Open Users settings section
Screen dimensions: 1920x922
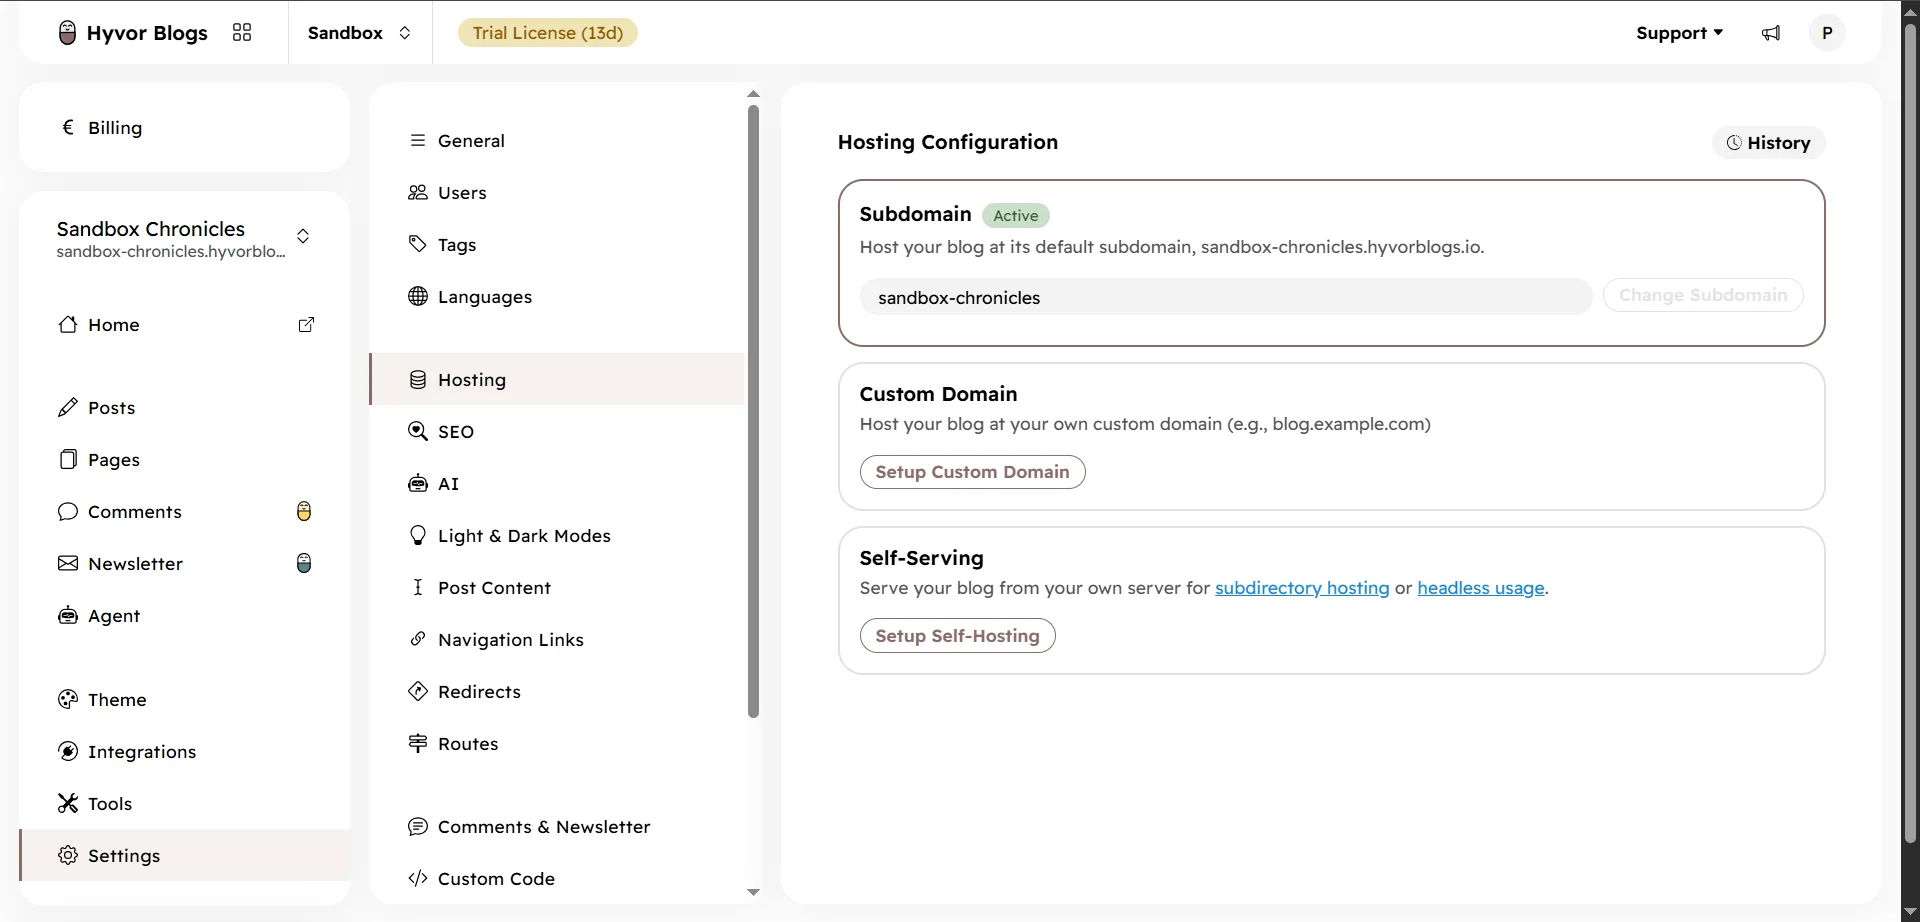click(557, 193)
